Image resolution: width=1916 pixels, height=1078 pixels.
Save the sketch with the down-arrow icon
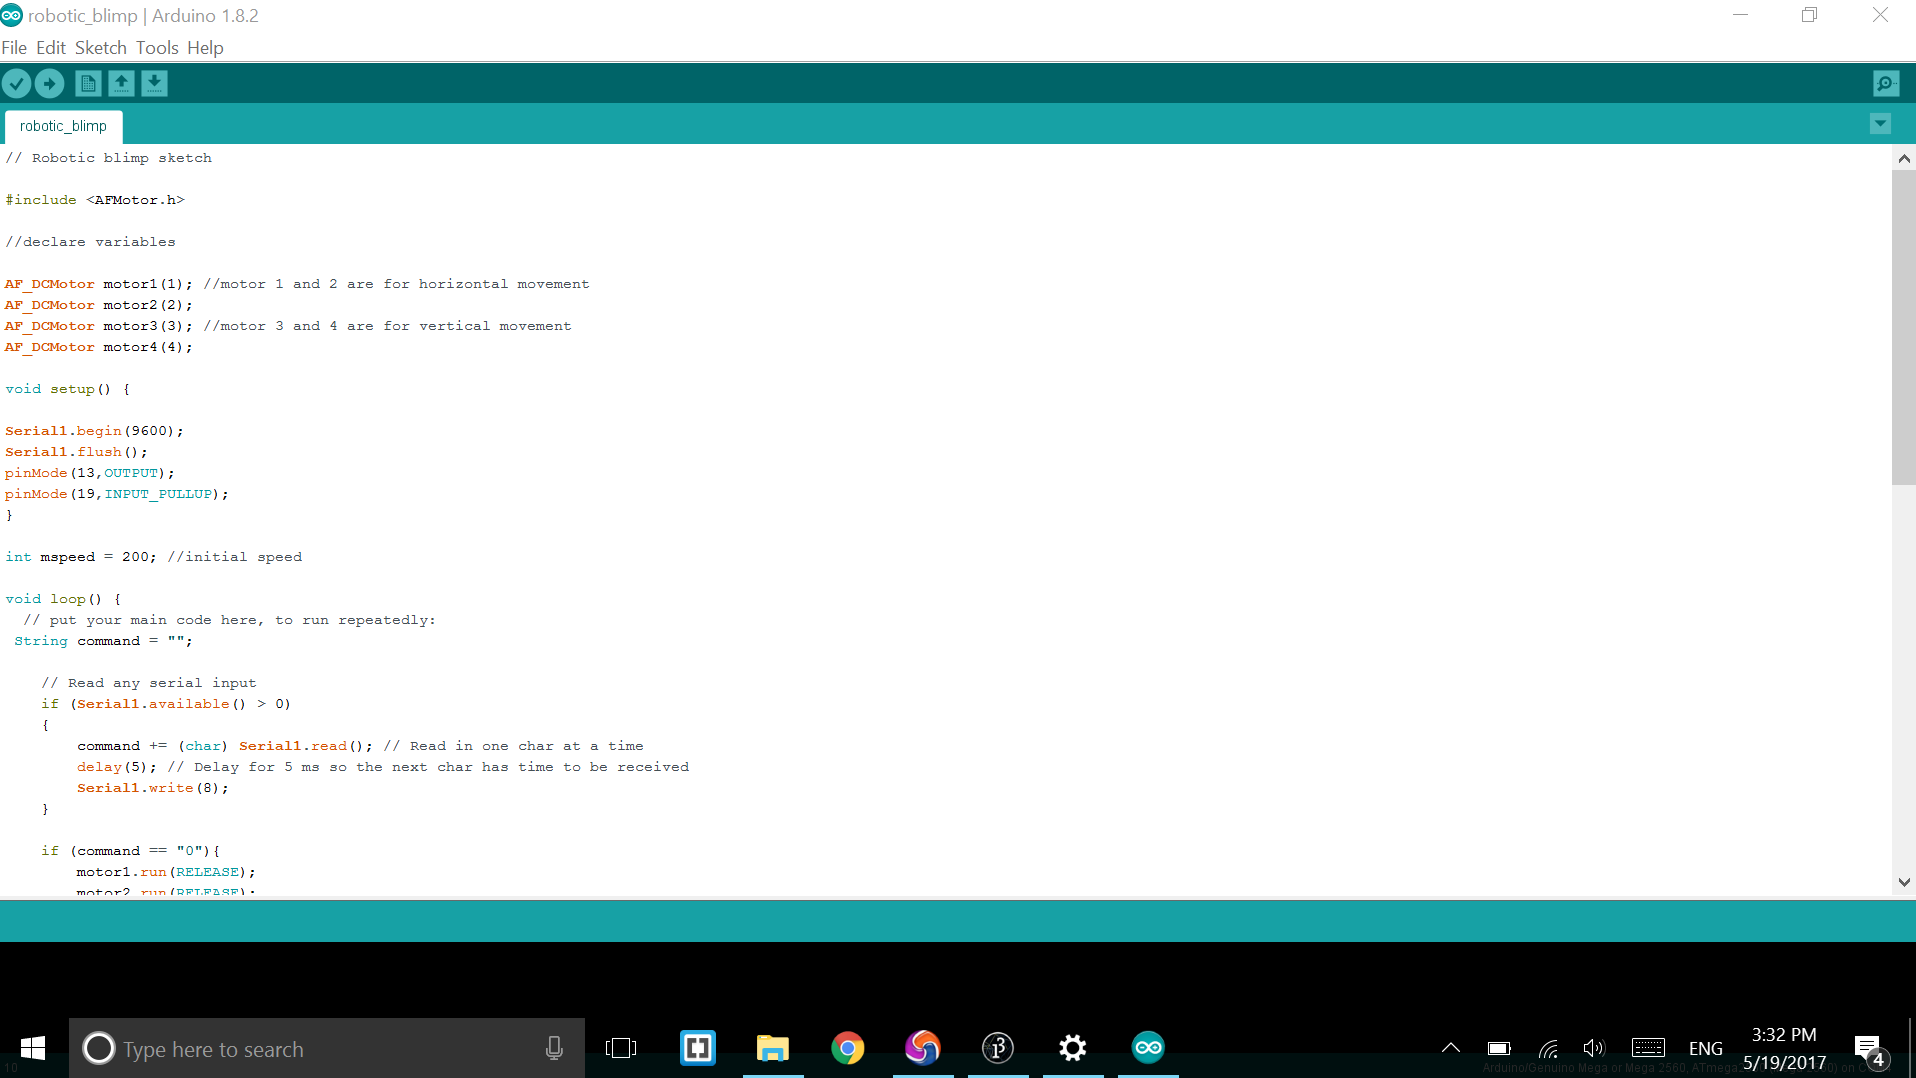154,84
